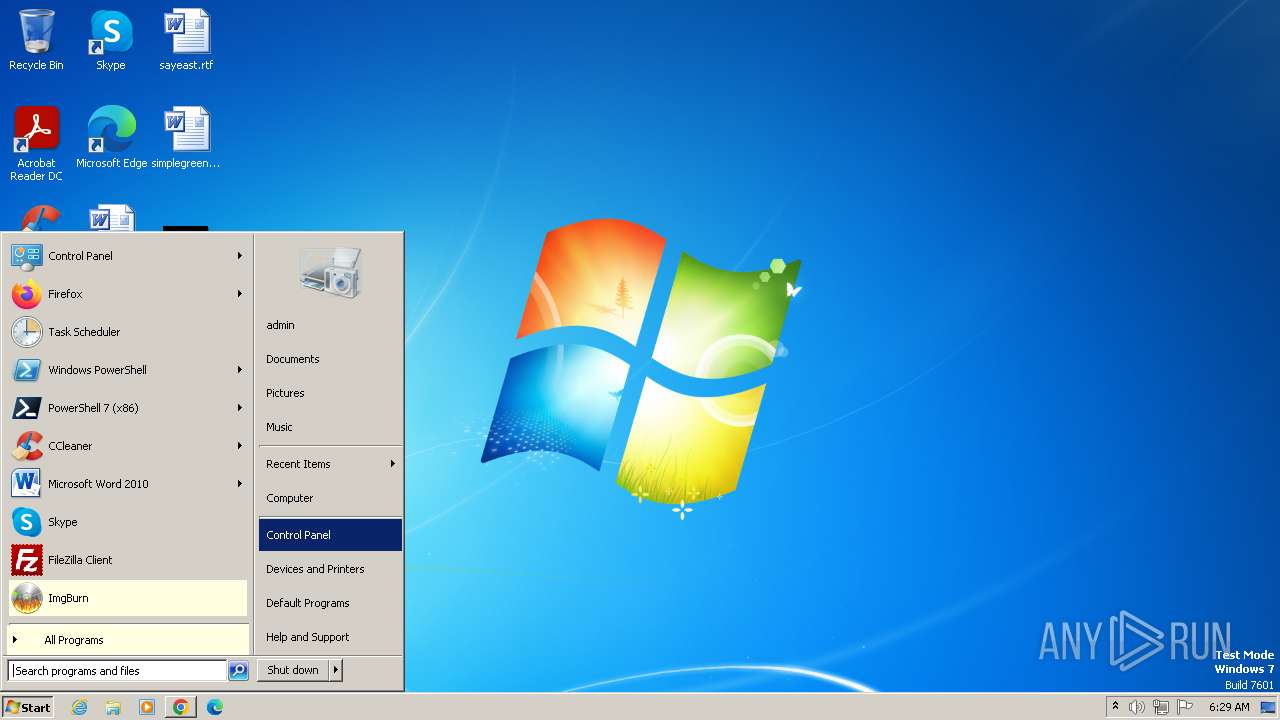Open the sayeast.rtf desktop file

186,40
